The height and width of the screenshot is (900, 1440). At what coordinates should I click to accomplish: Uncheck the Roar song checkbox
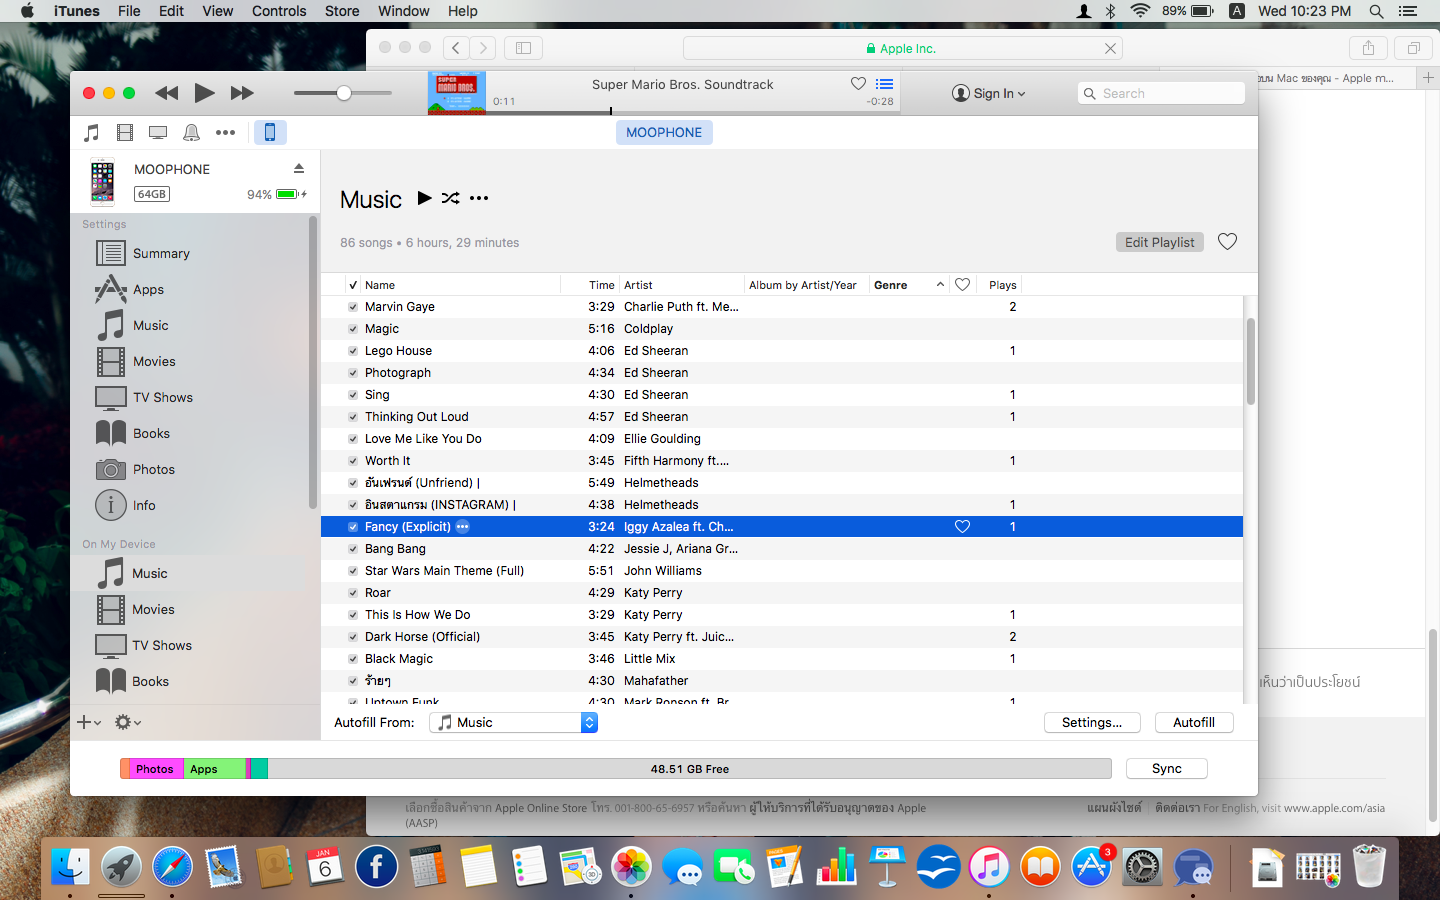pos(353,593)
